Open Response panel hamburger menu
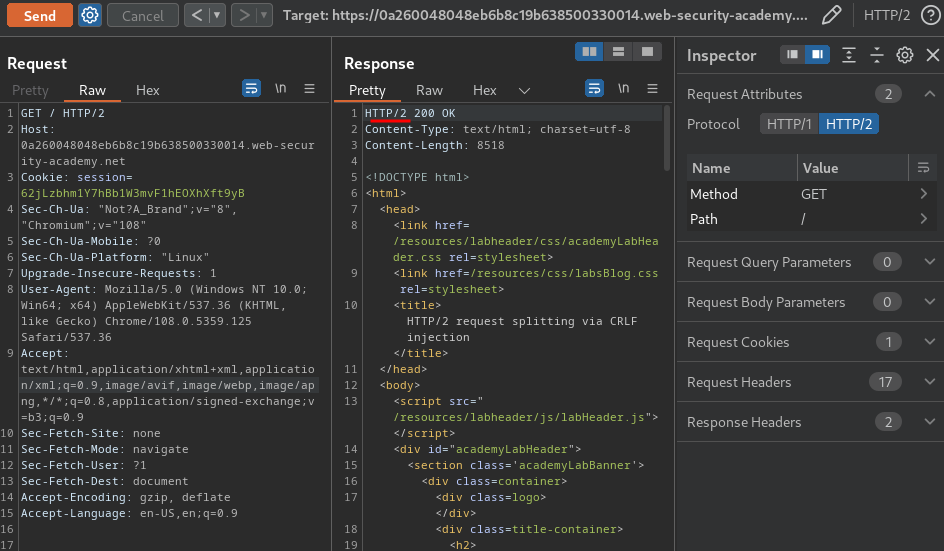 [652, 89]
